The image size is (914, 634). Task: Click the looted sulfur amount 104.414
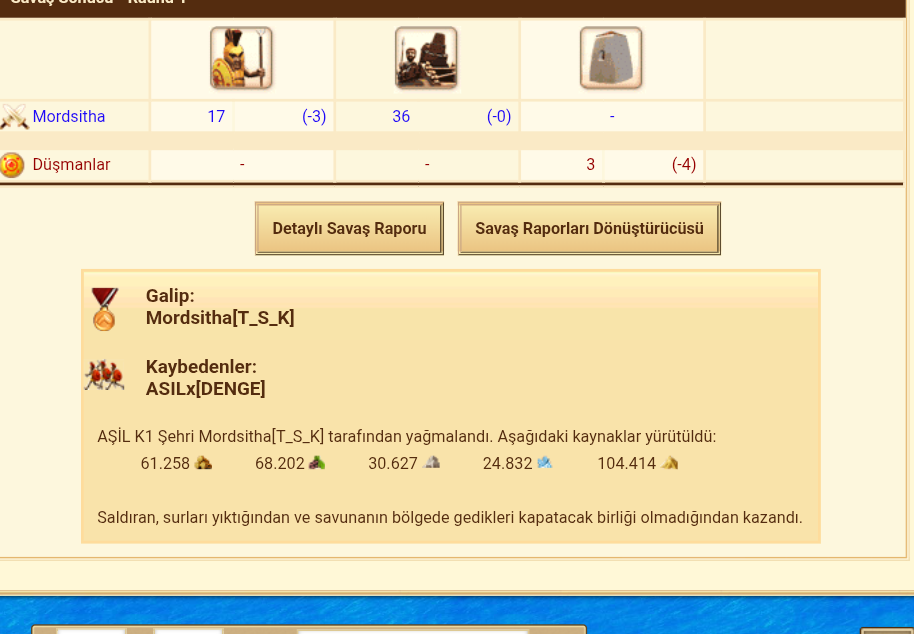pyautogui.click(x=627, y=463)
